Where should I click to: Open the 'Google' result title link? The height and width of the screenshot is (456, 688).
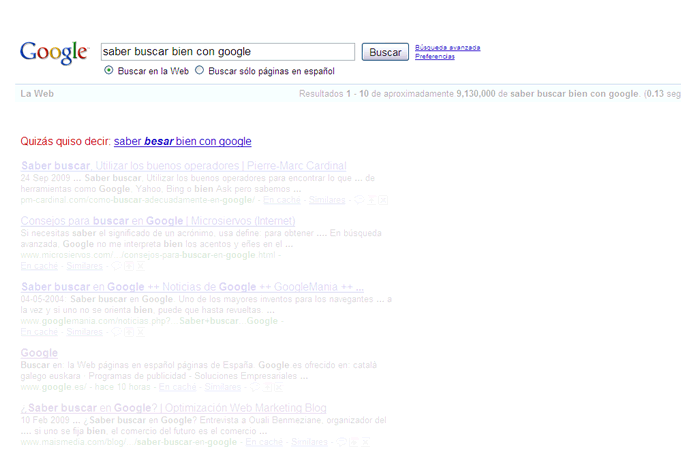39,353
